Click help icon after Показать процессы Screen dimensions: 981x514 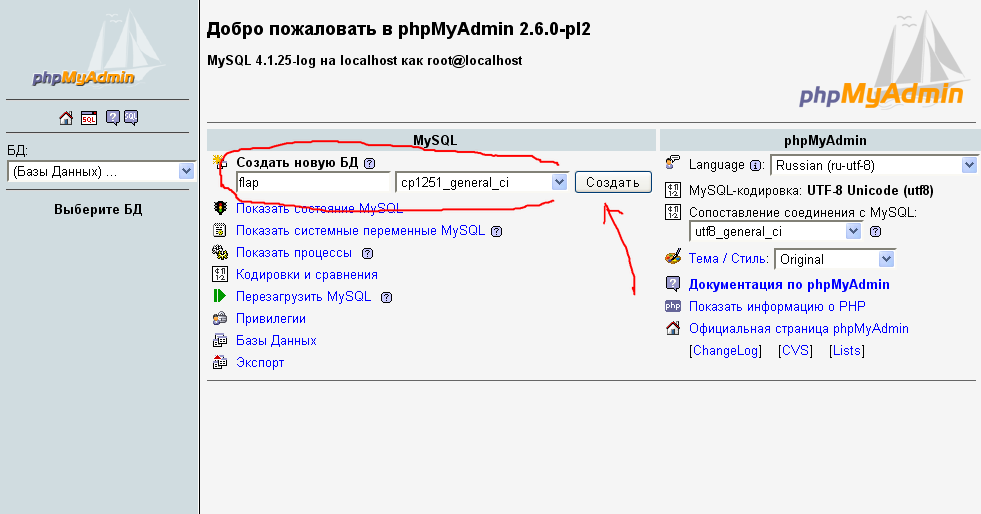[368, 253]
